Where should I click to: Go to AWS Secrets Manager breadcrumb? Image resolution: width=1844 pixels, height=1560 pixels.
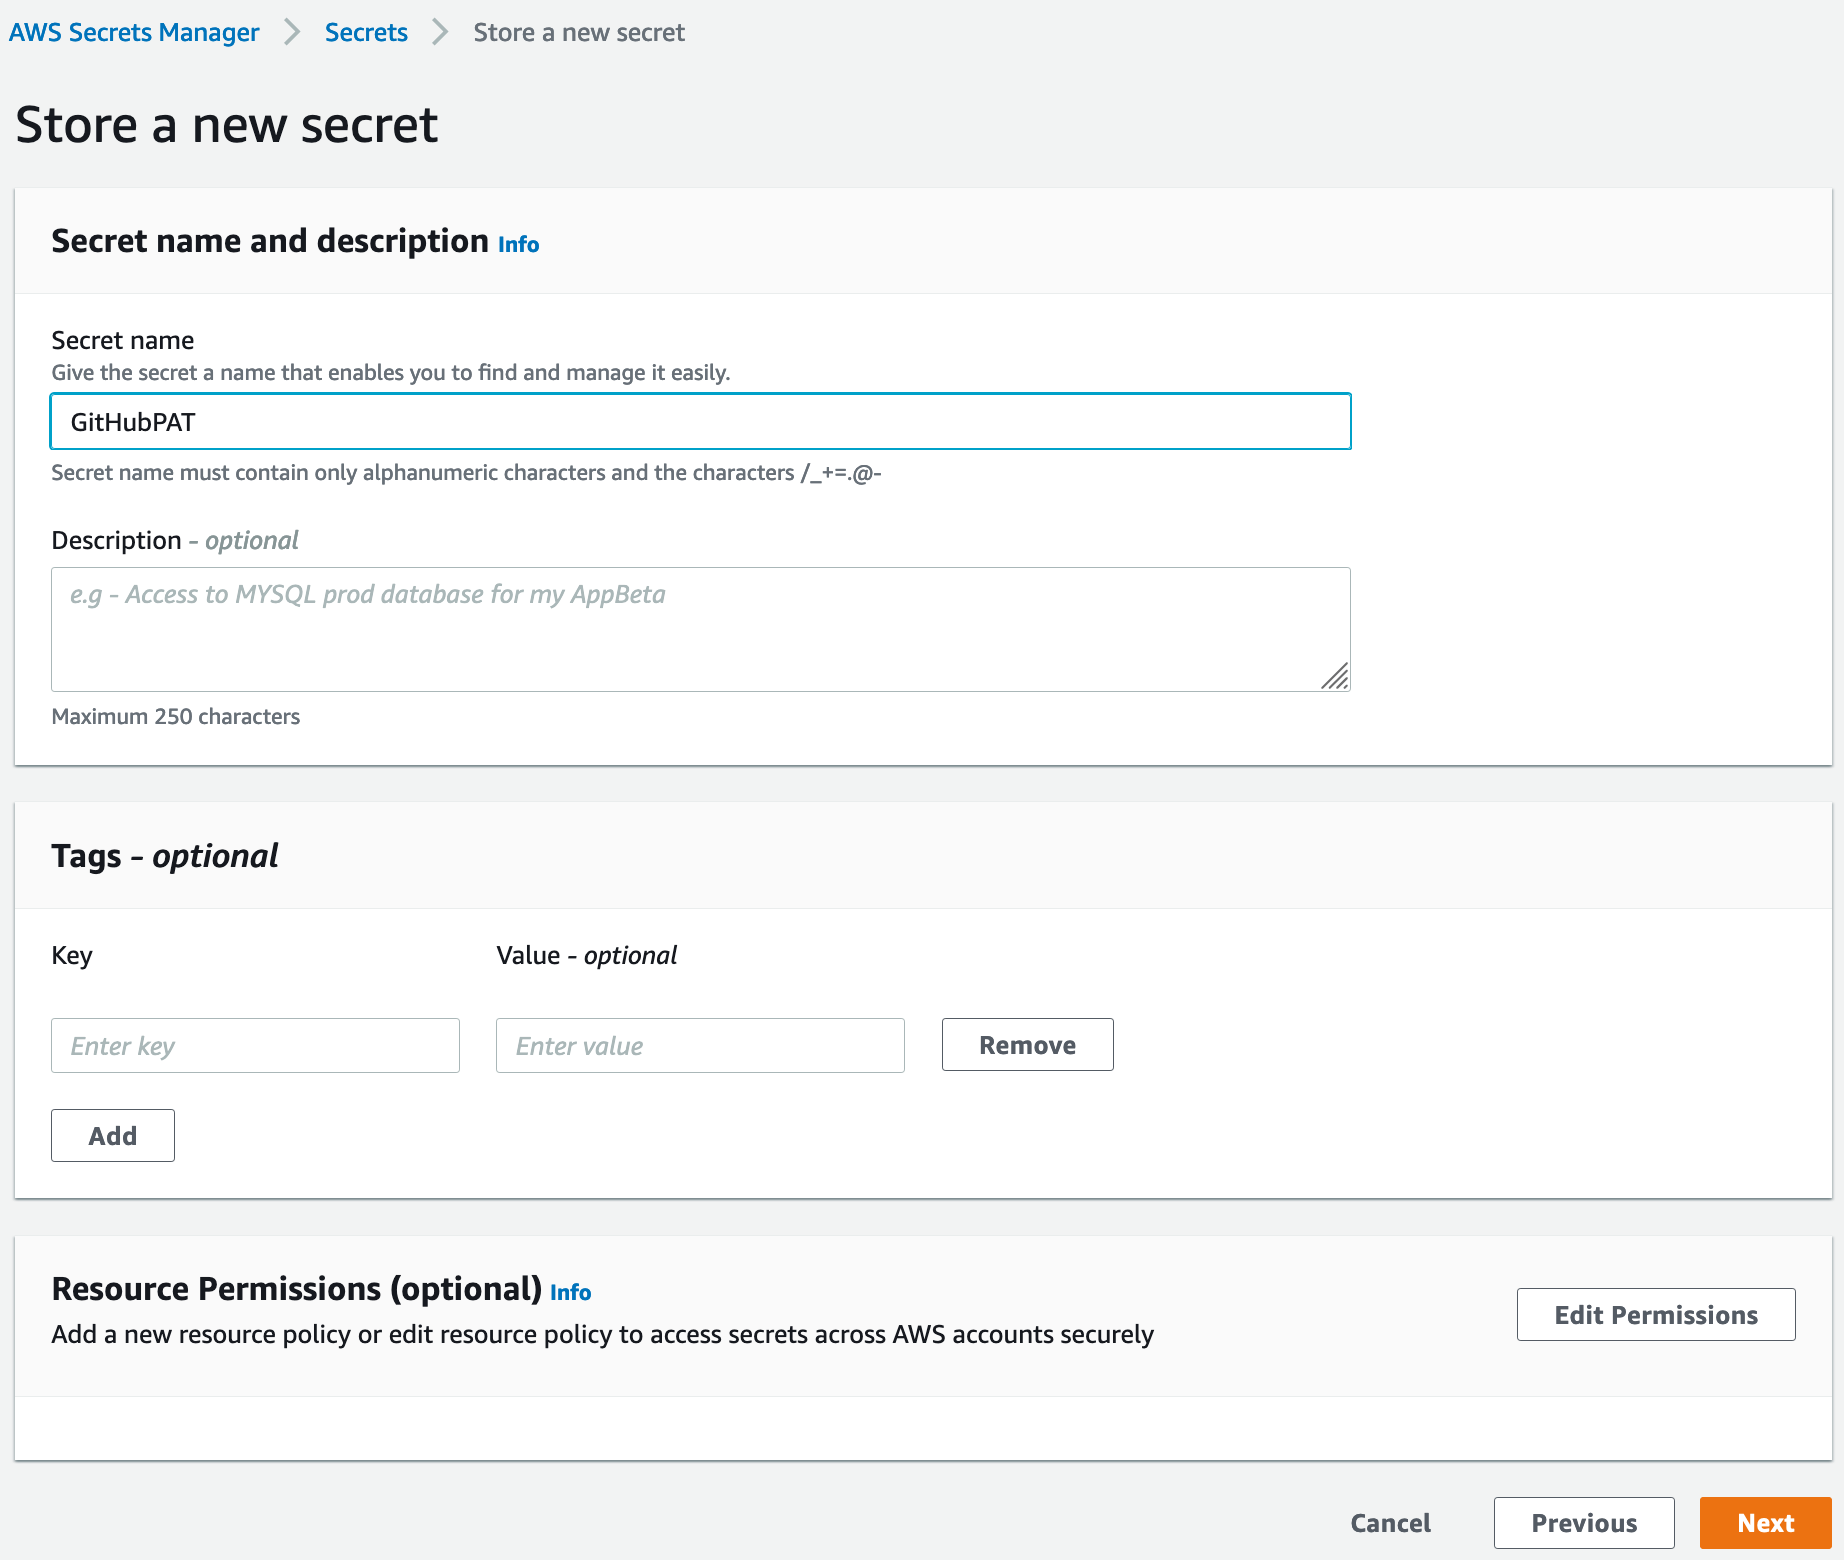[134, 33]
